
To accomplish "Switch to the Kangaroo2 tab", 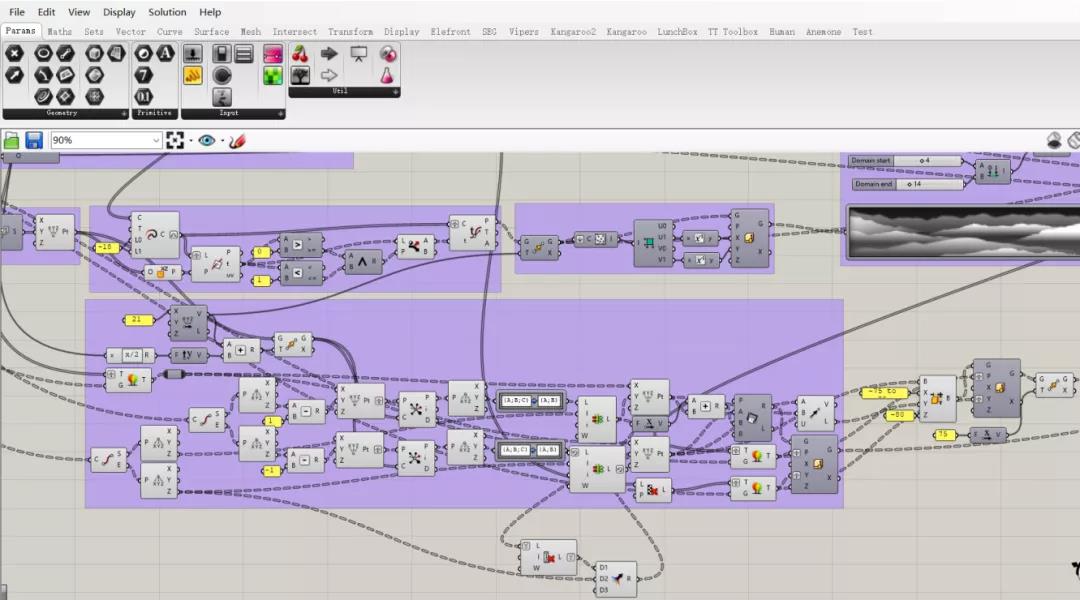I will tap(573, 32).
